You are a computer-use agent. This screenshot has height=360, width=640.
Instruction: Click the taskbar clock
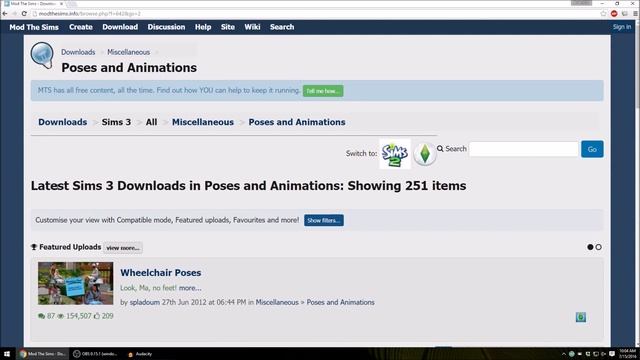628,354
